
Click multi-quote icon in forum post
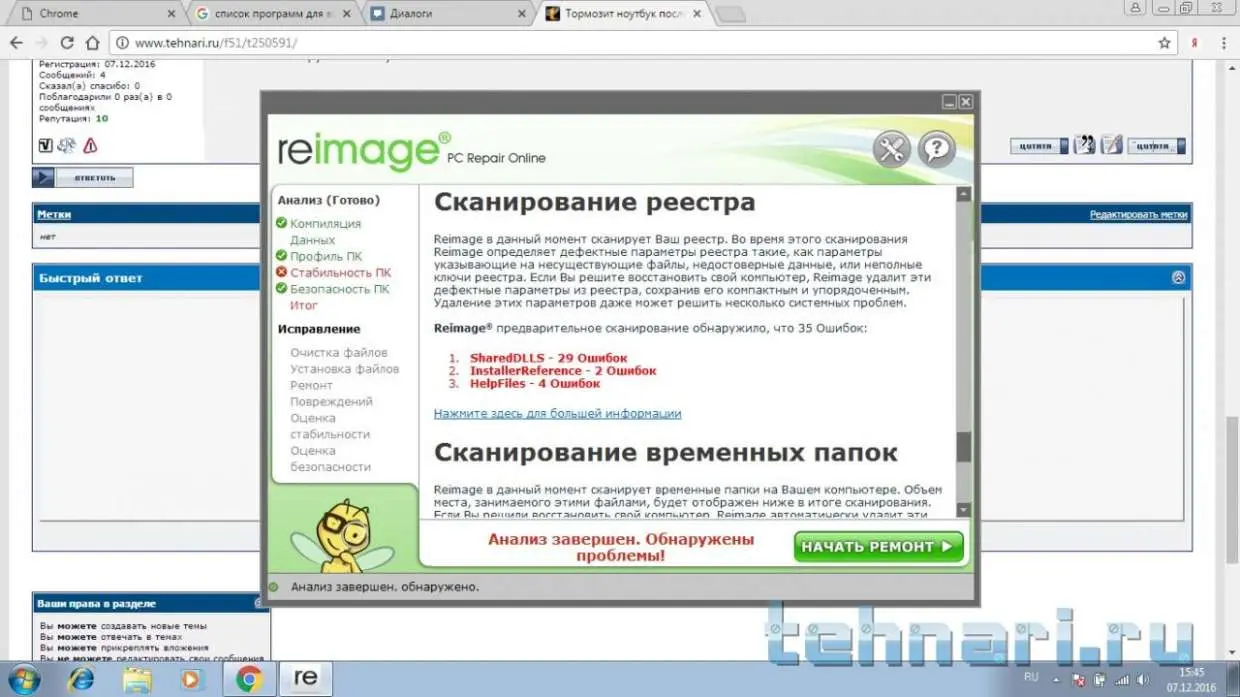[1085, 145]
